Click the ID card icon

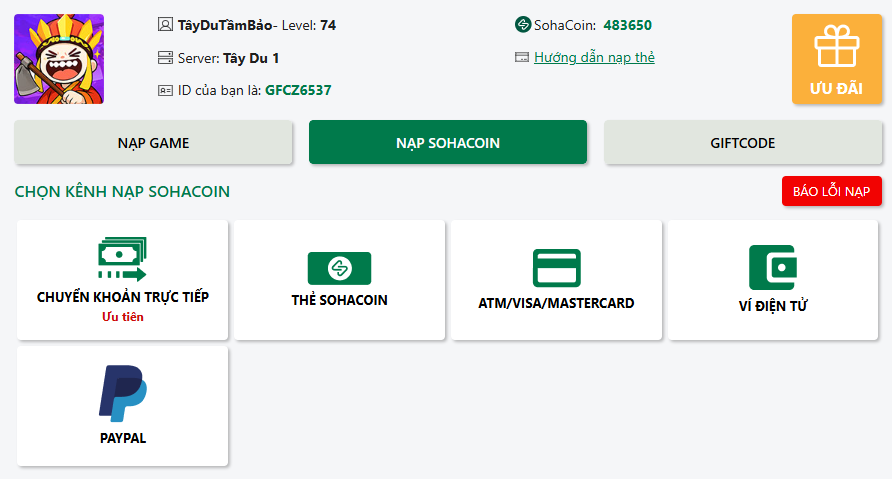tap(166, 90)
